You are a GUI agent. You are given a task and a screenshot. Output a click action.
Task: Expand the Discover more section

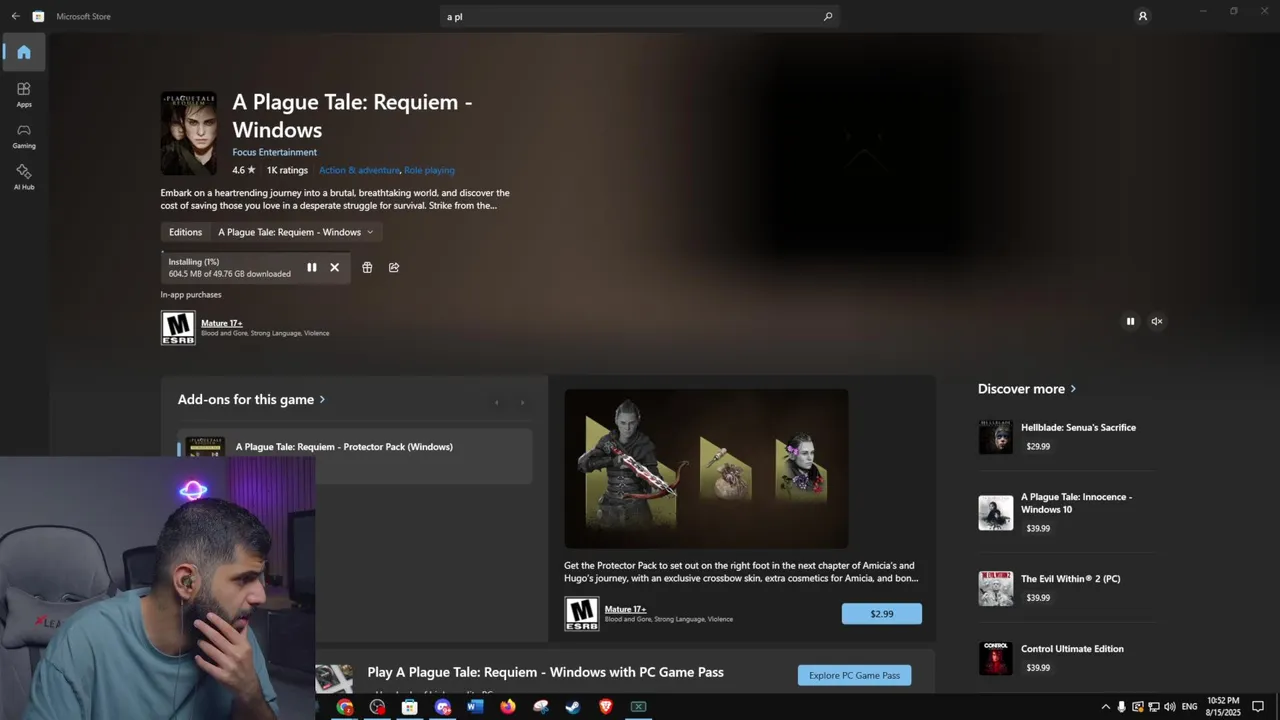1027,389
